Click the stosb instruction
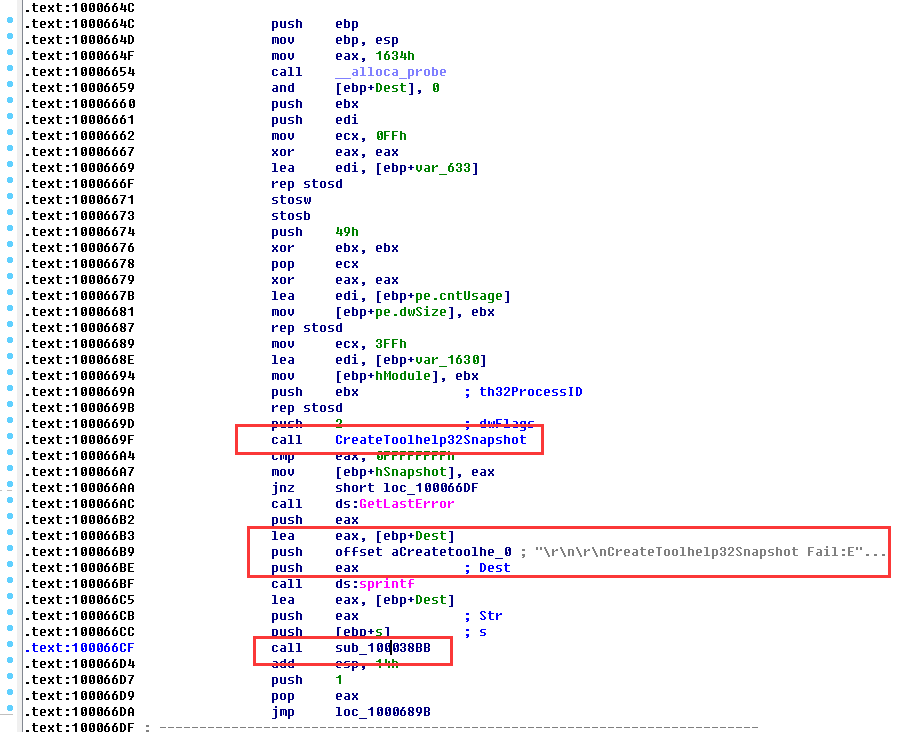918x732 pixels. coord(290,216)
